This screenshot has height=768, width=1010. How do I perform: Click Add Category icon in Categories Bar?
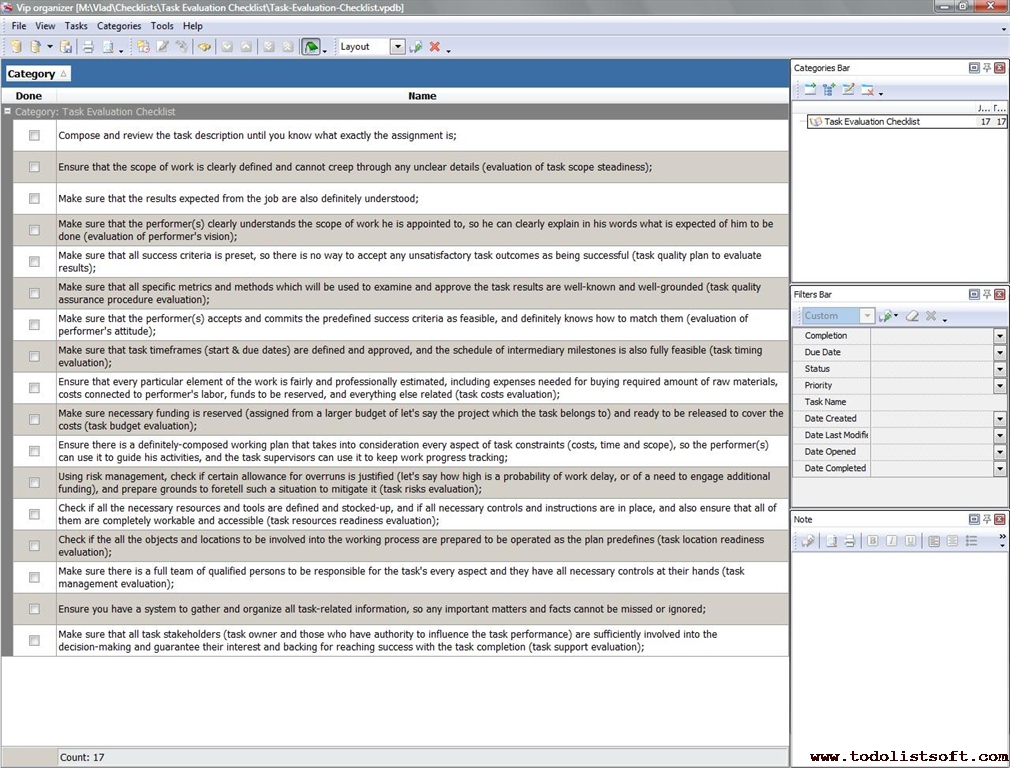809,90
